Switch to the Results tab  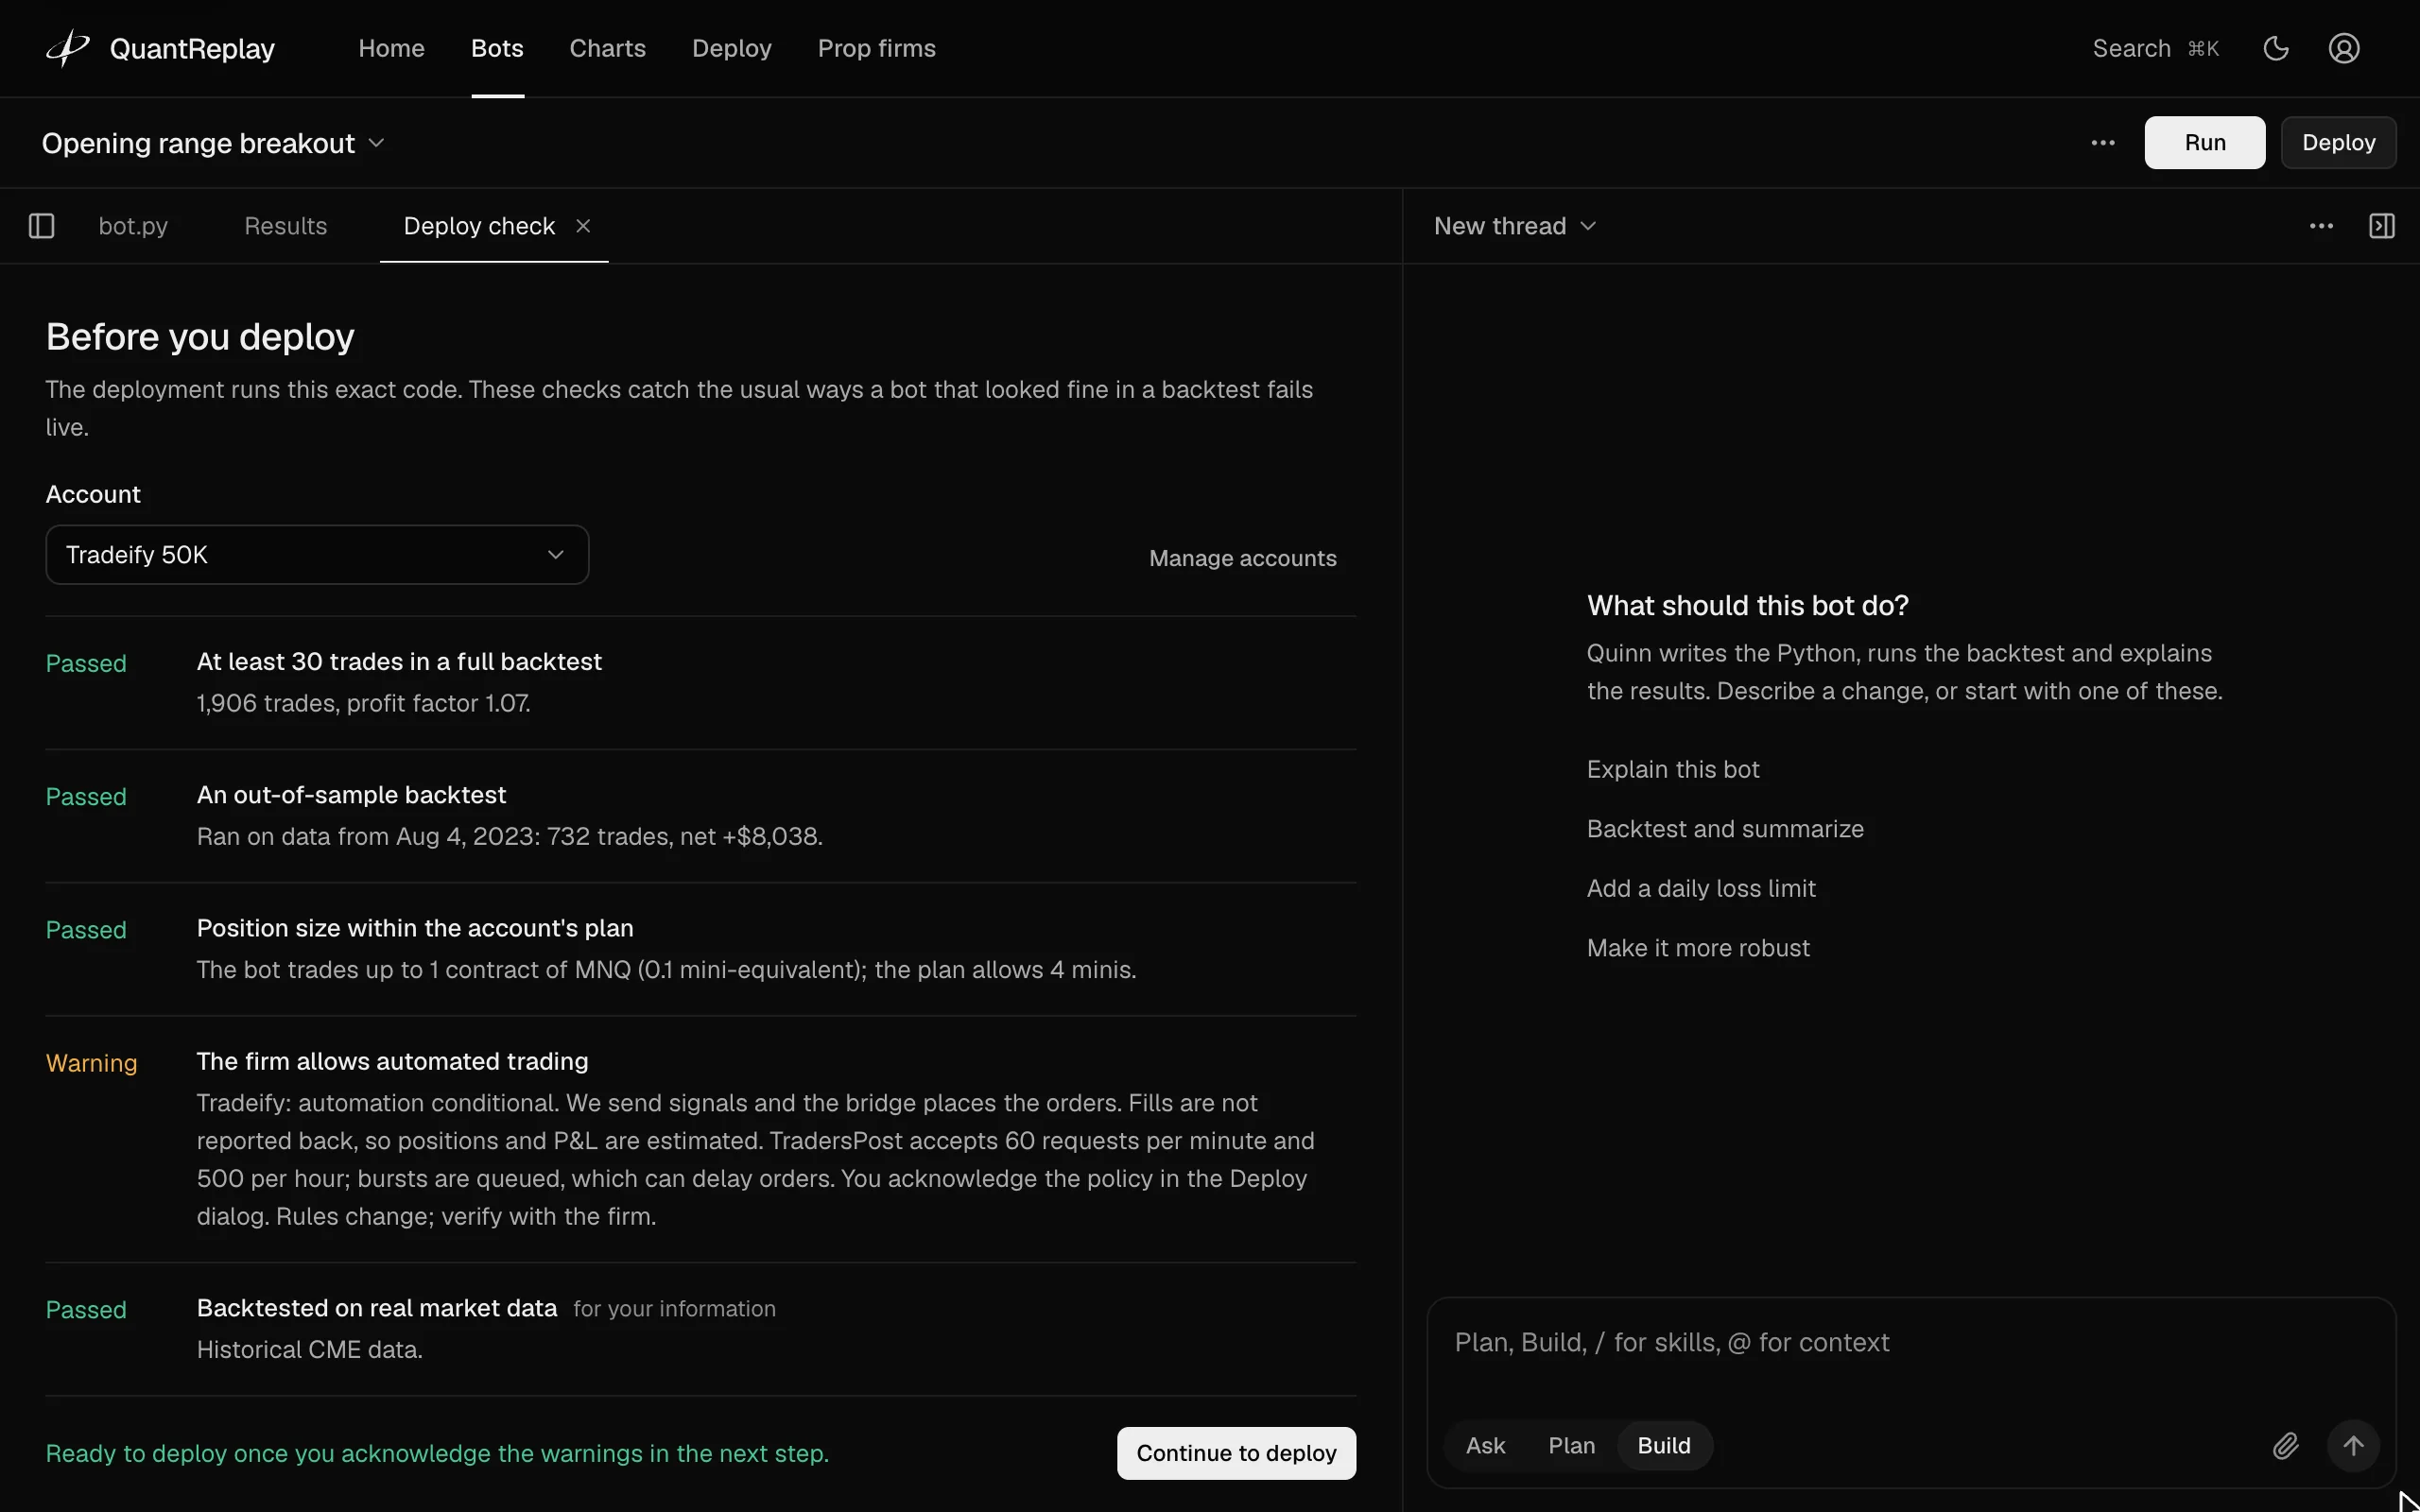285,226
